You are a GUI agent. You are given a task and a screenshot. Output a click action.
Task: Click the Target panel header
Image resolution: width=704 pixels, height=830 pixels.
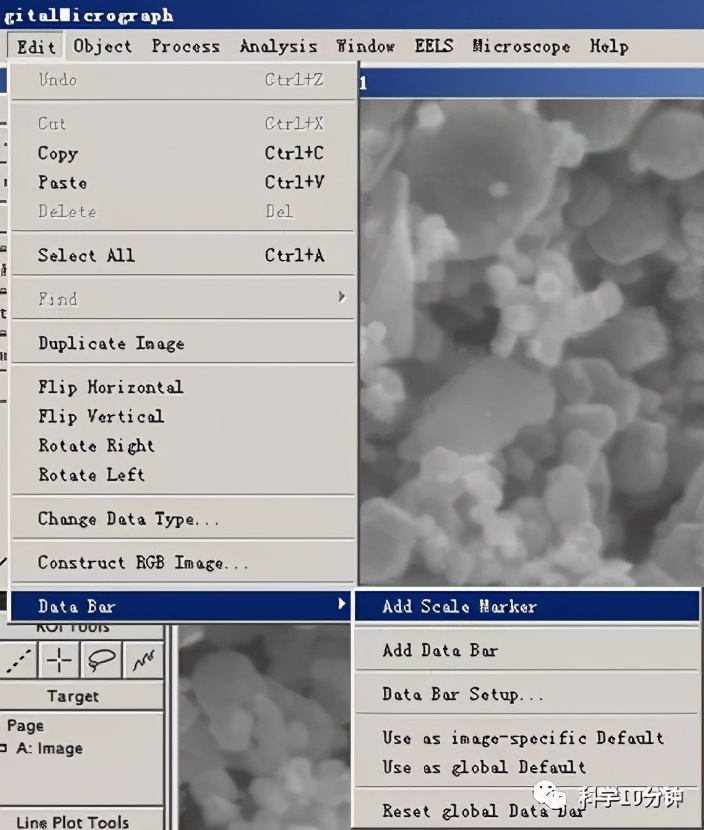(73, 696)
